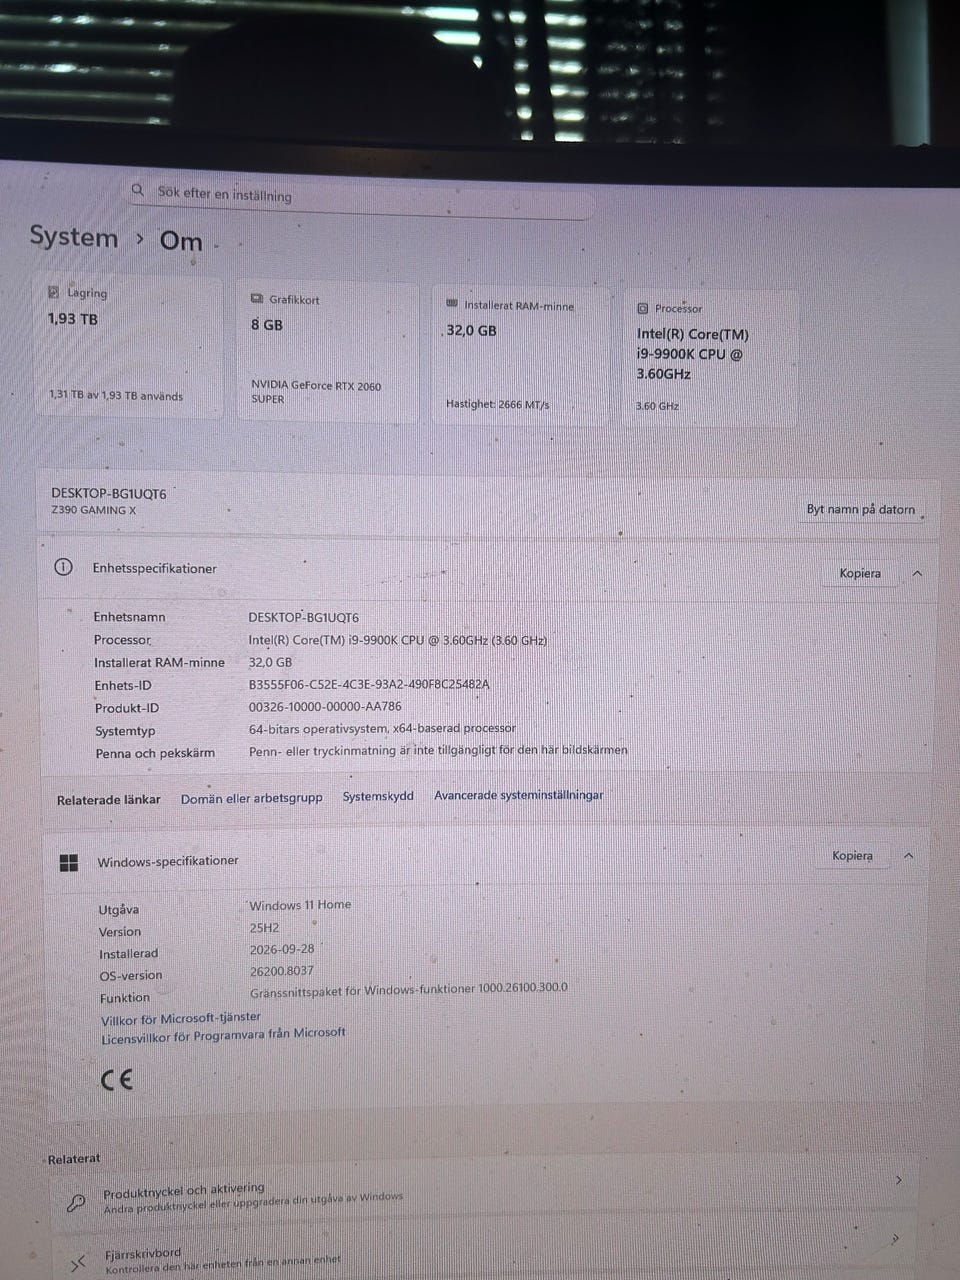Select the Utgåva value Windows 11 Home
Screen dimensions: 960x1280
[x=300, y=905]
